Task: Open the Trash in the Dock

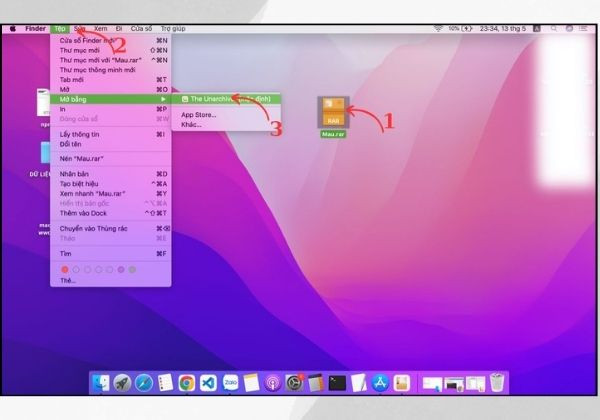Action: coord(497,383)
